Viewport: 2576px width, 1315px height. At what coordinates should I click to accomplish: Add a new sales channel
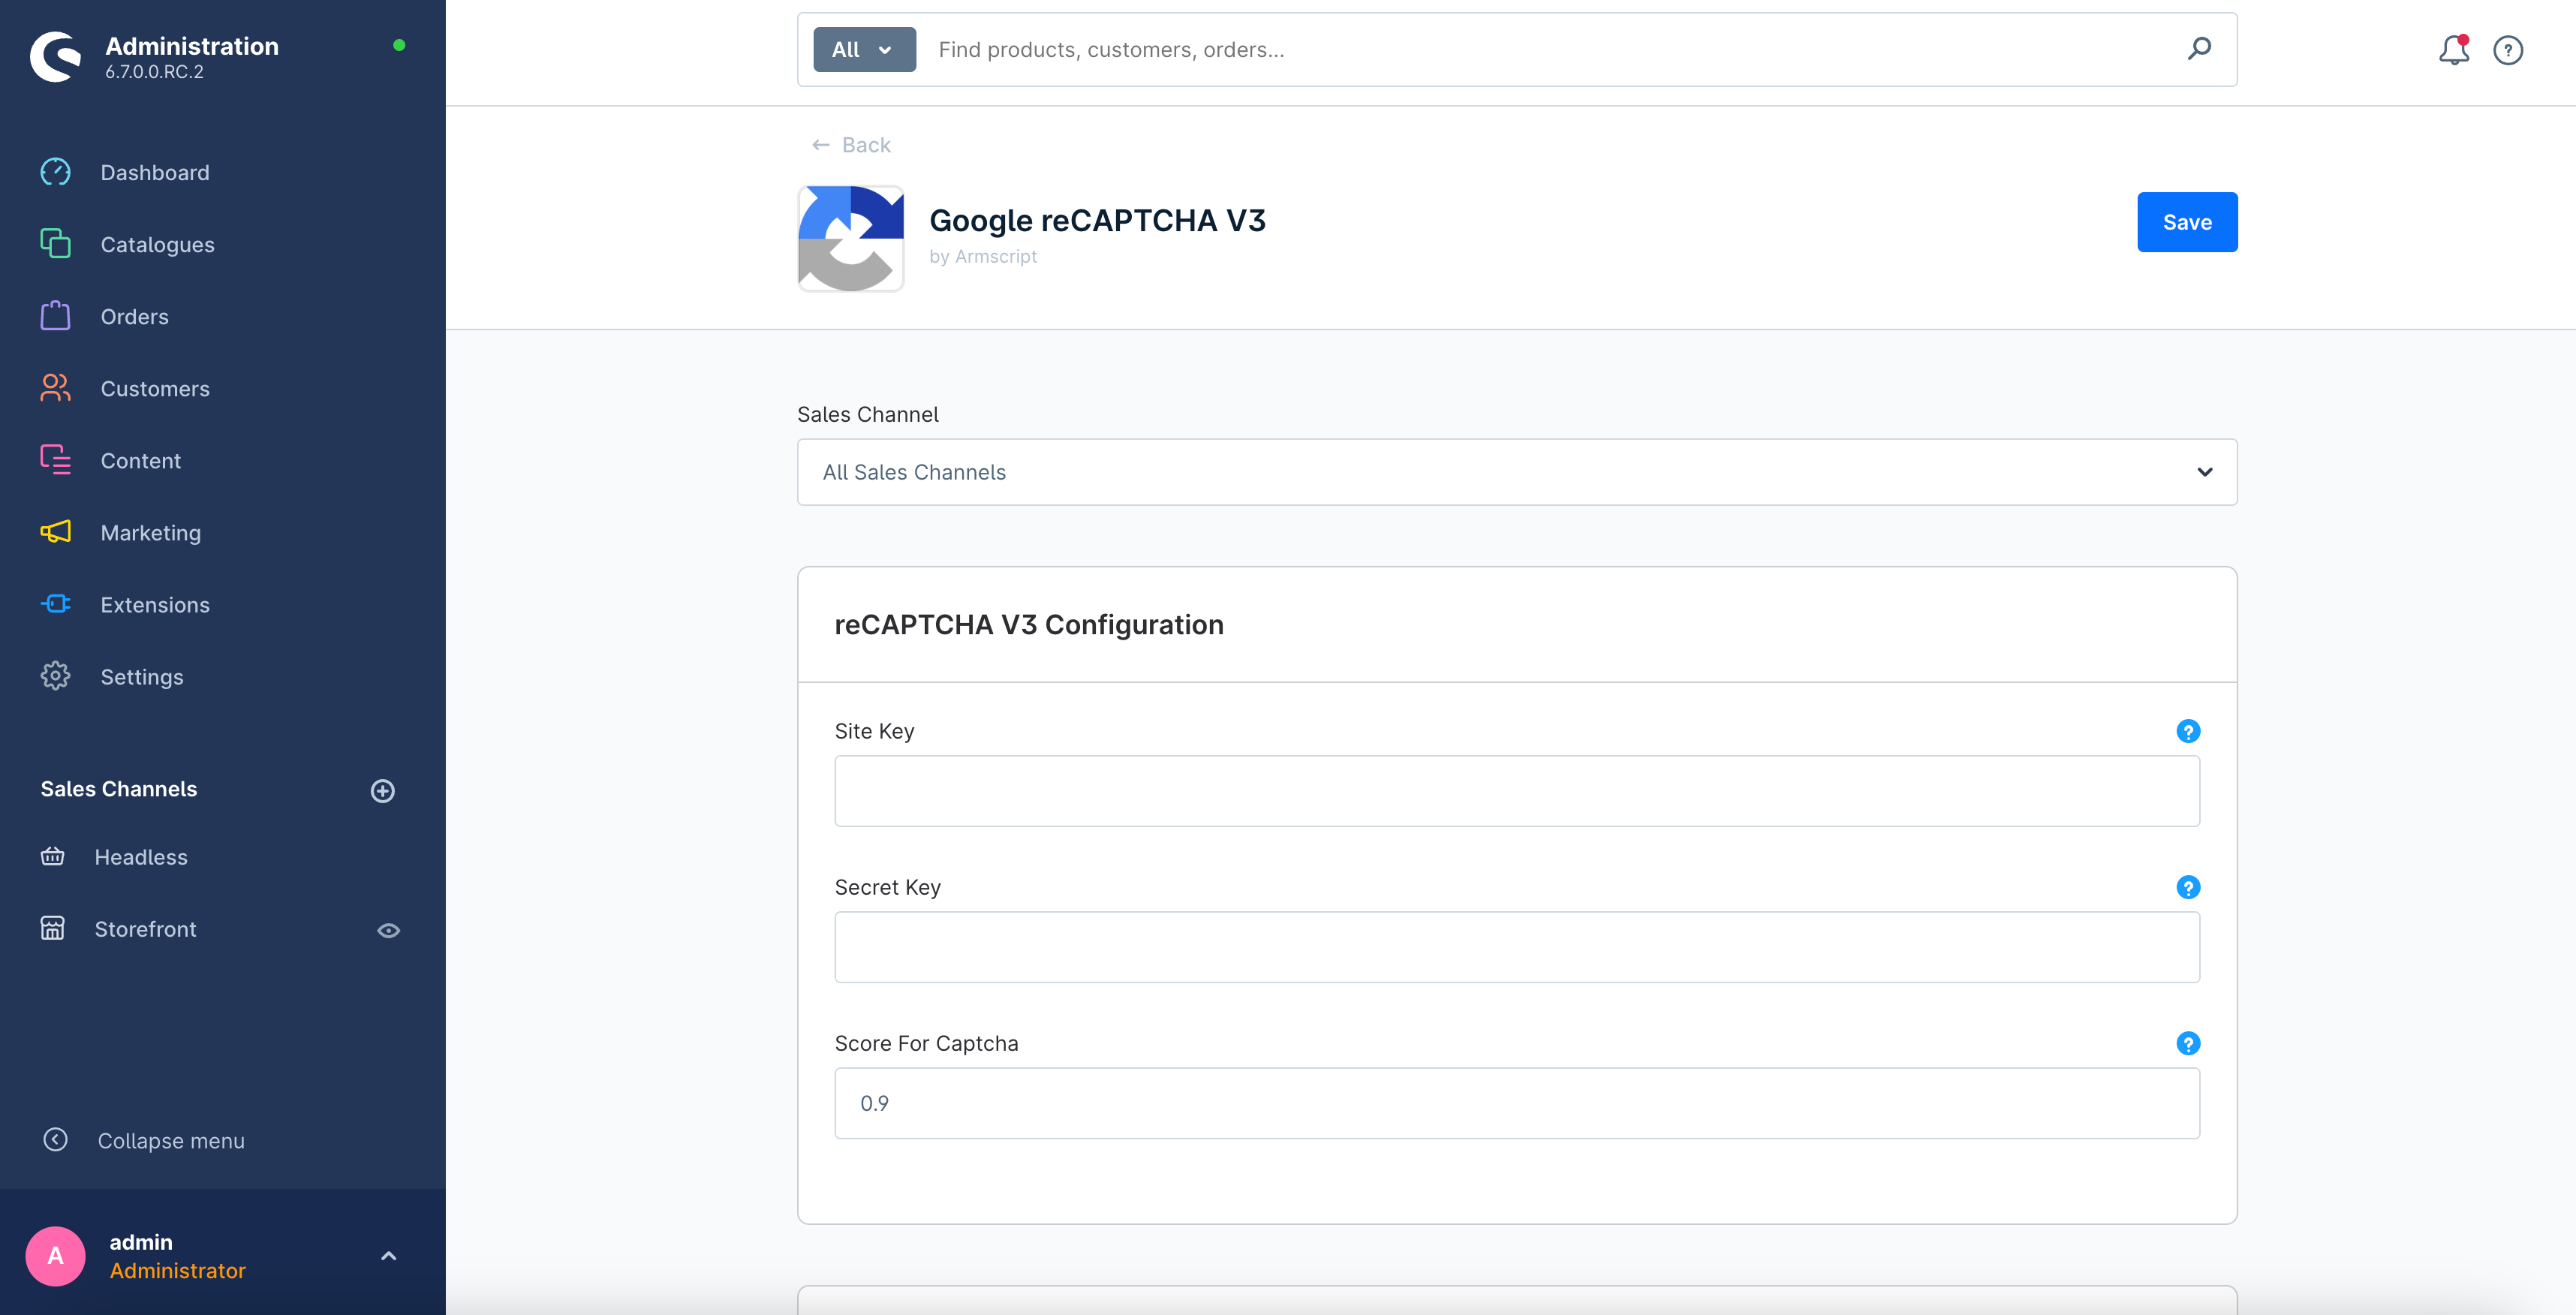tap(382, 791)
